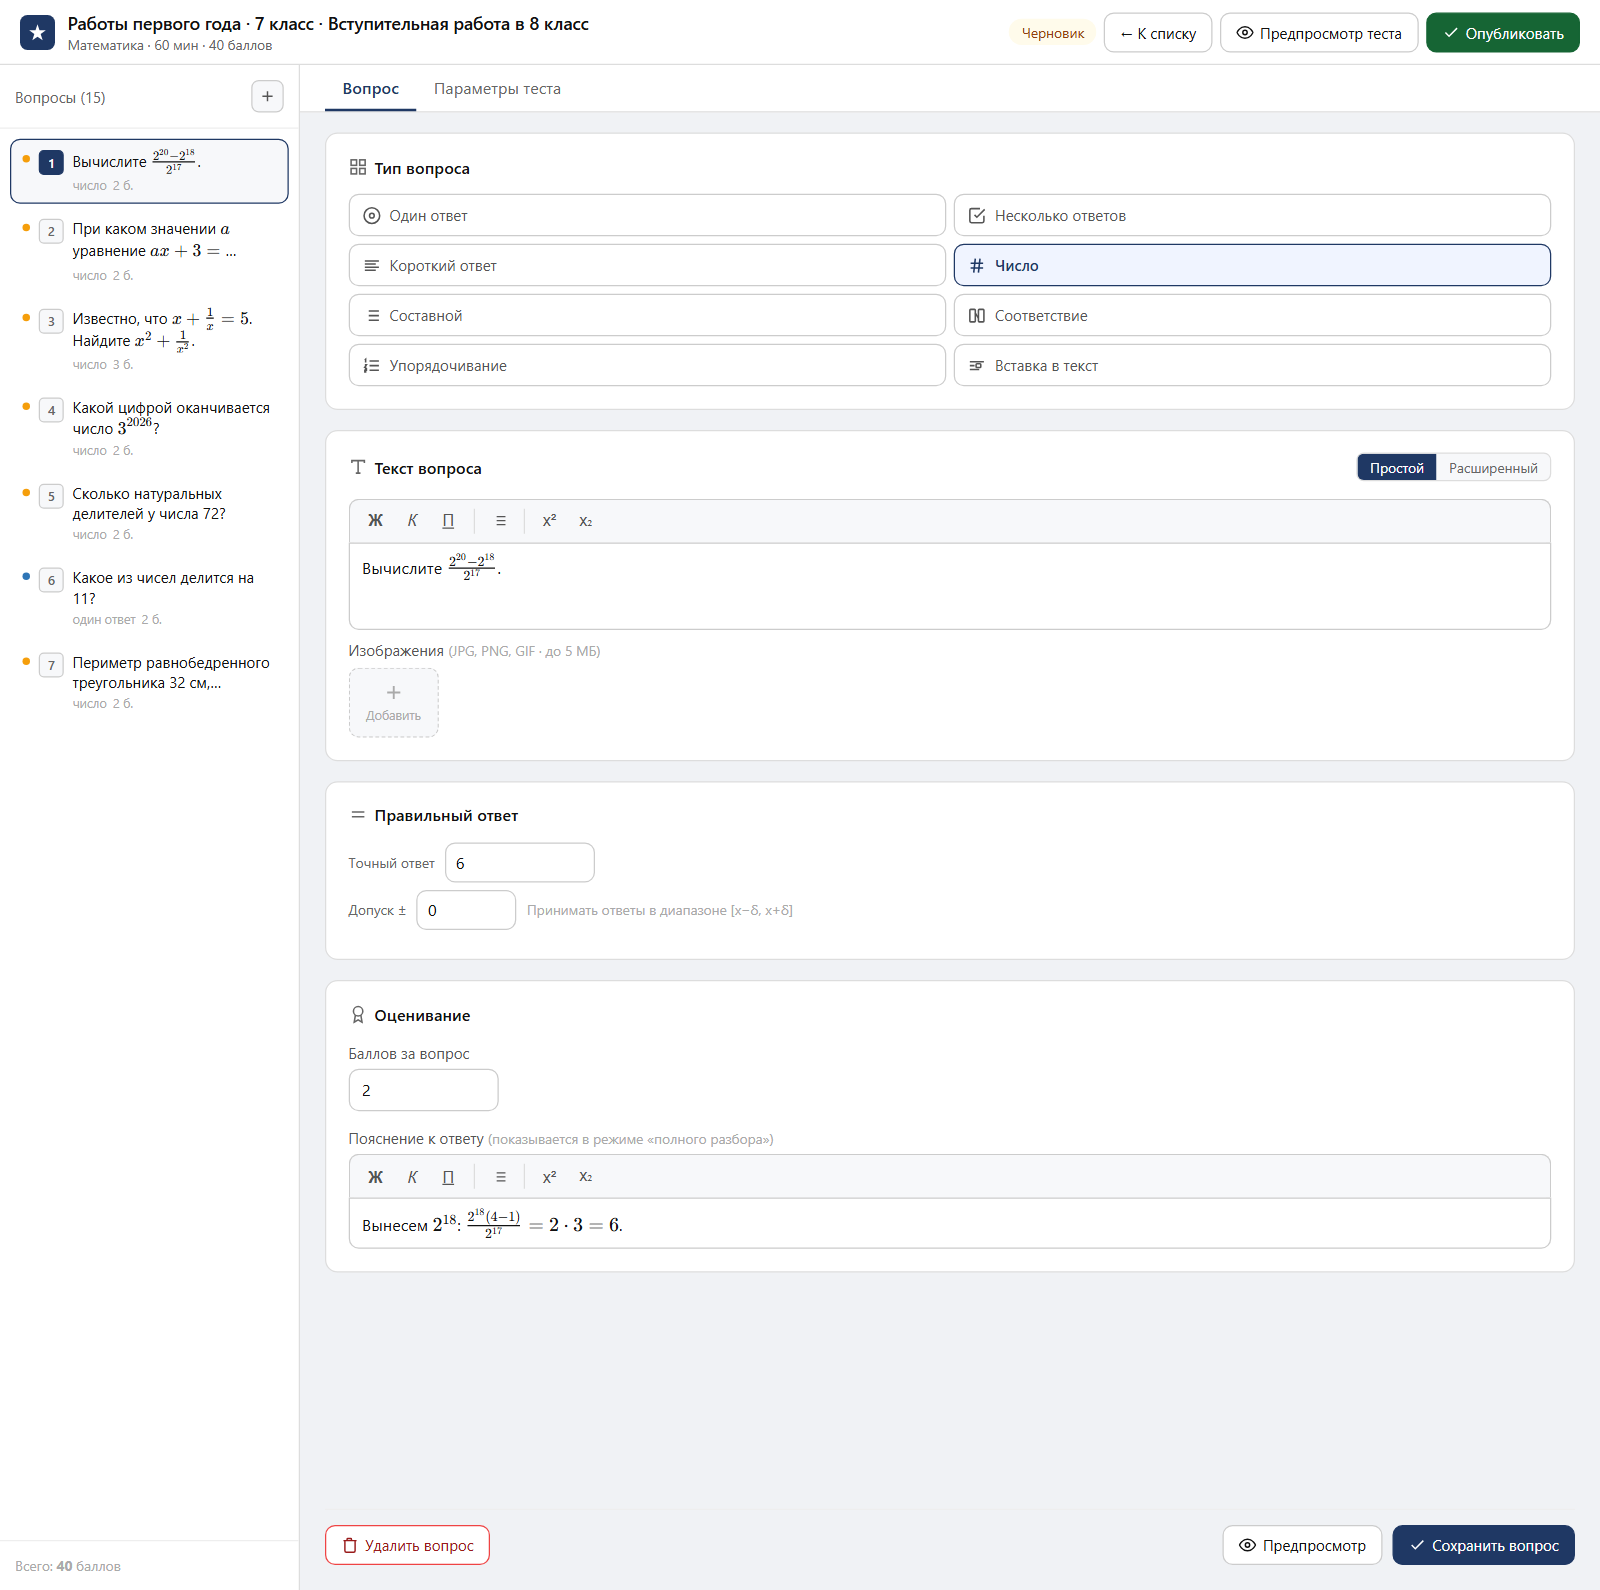Image resolution: width=1600 pixels, height=1590 pixels.
Task: Insert list in question text toolbar
Action: click(501, 521)
